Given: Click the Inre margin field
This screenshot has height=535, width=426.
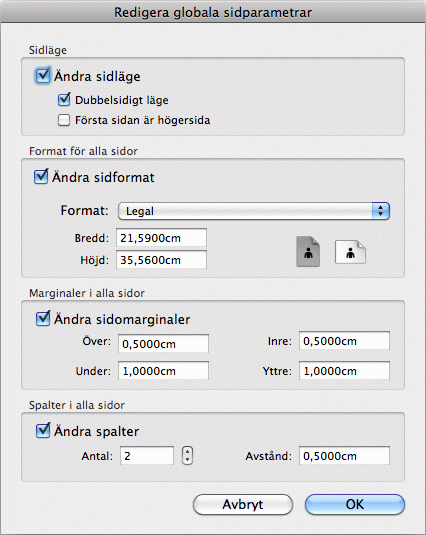Looking at the screenshot, I should pyautogui.click(x=344, y=341).
